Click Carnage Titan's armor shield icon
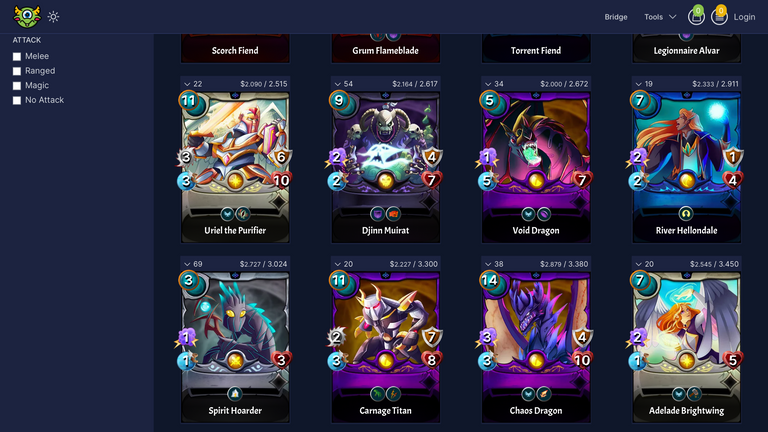The width and height of the screenshot is (768, 432). pos(432,337)
